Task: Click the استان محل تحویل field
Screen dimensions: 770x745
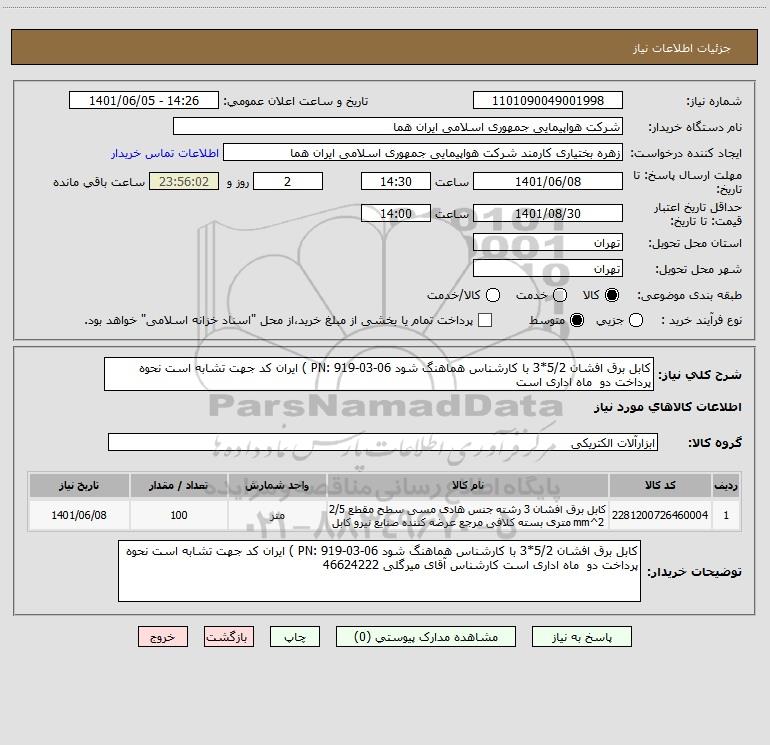Action: coord(547,243)
